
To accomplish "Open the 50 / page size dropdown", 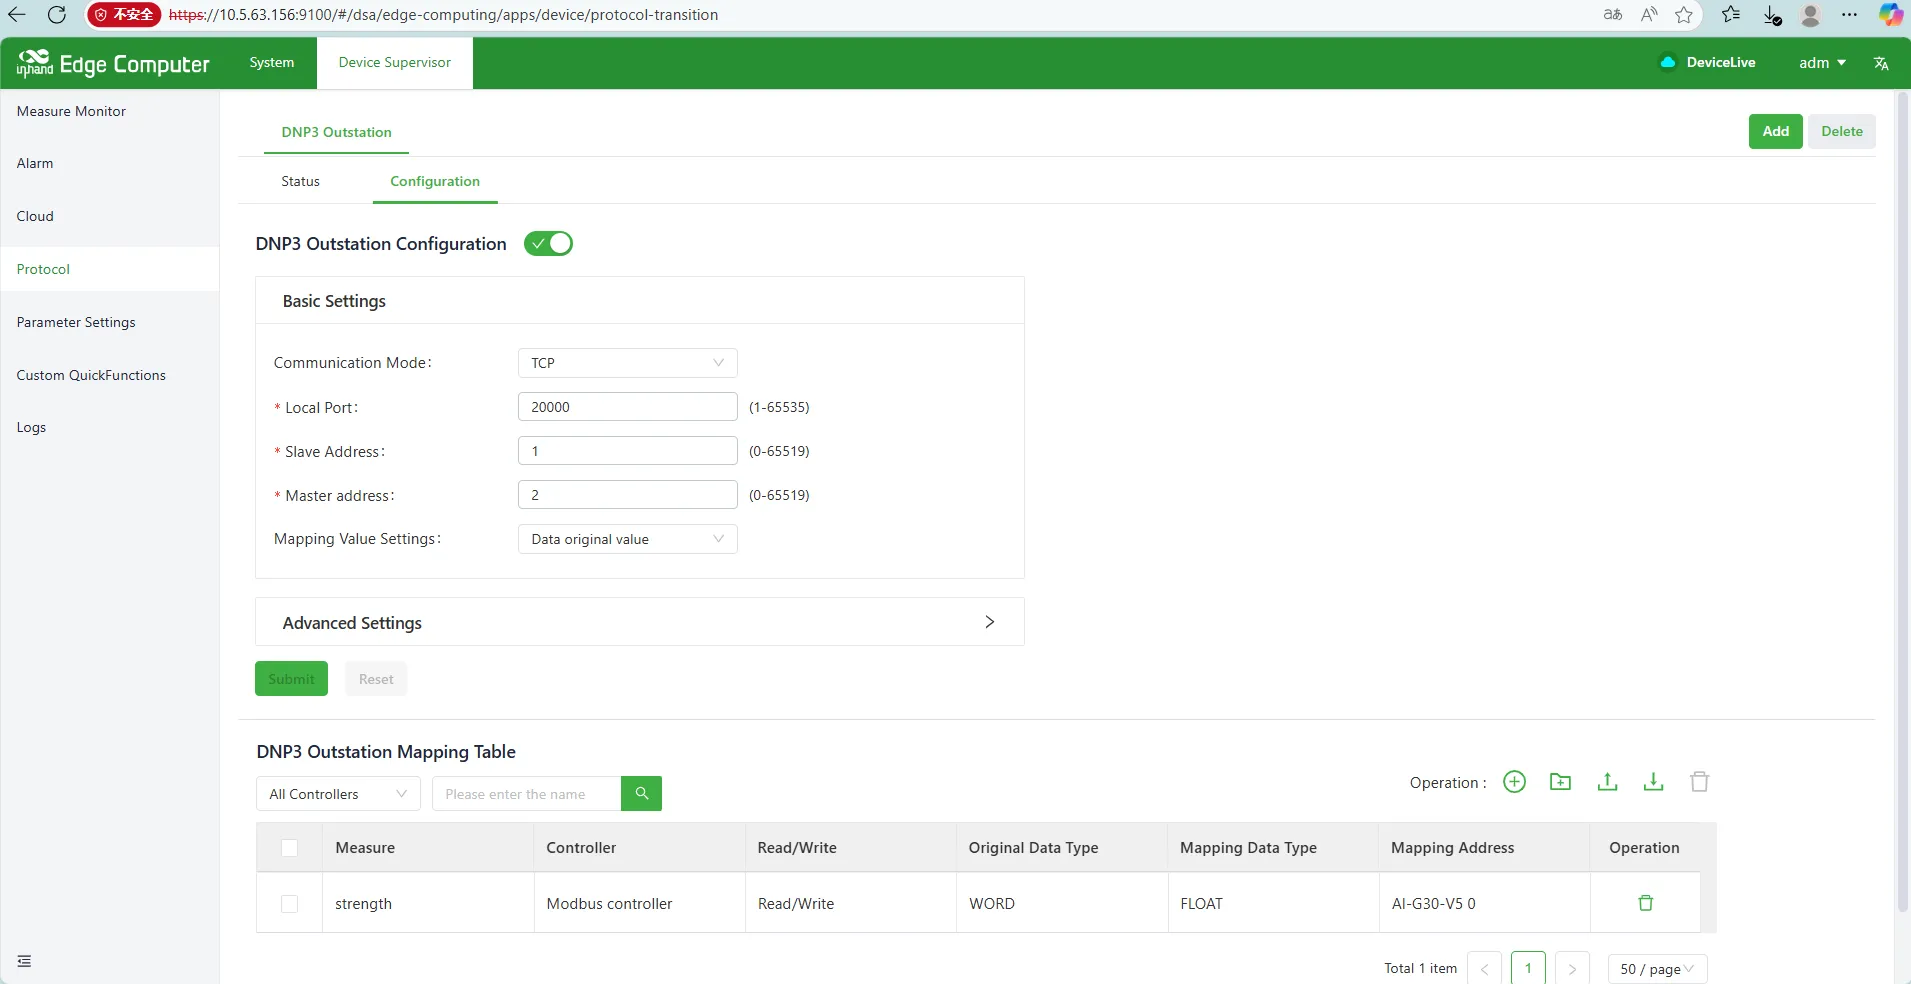I will pos(1657,969).
